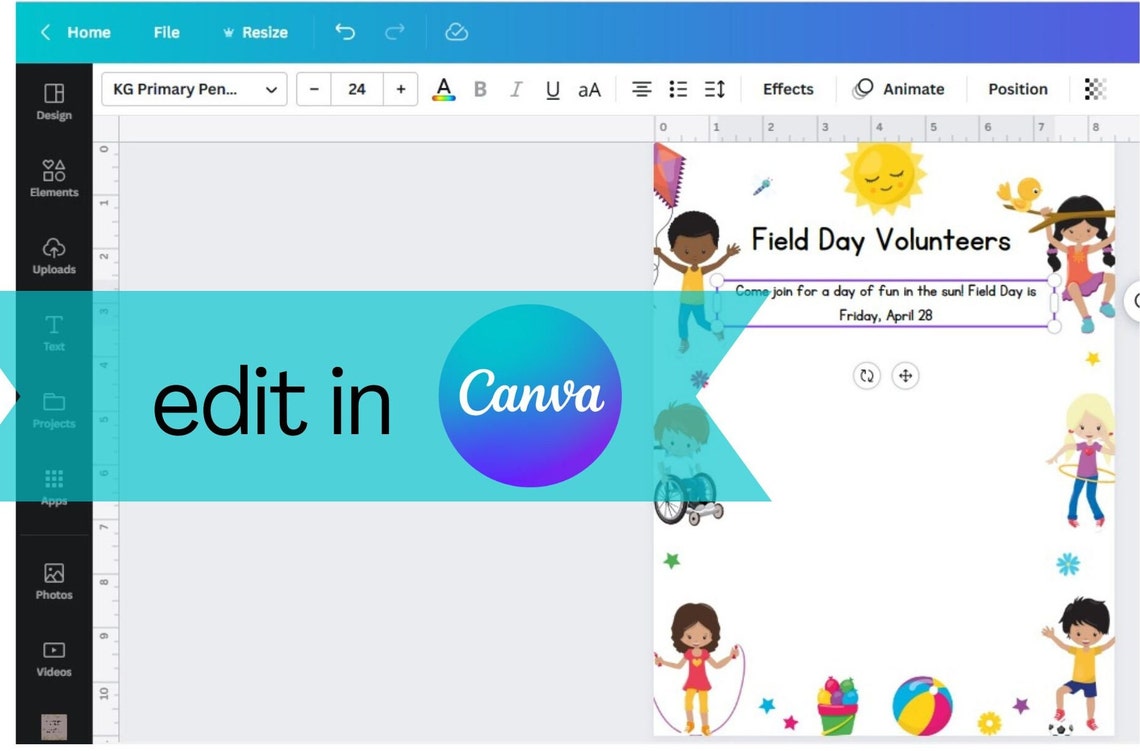Toggle underline formatting
The image size is (1140, 751).
[552, 89]
